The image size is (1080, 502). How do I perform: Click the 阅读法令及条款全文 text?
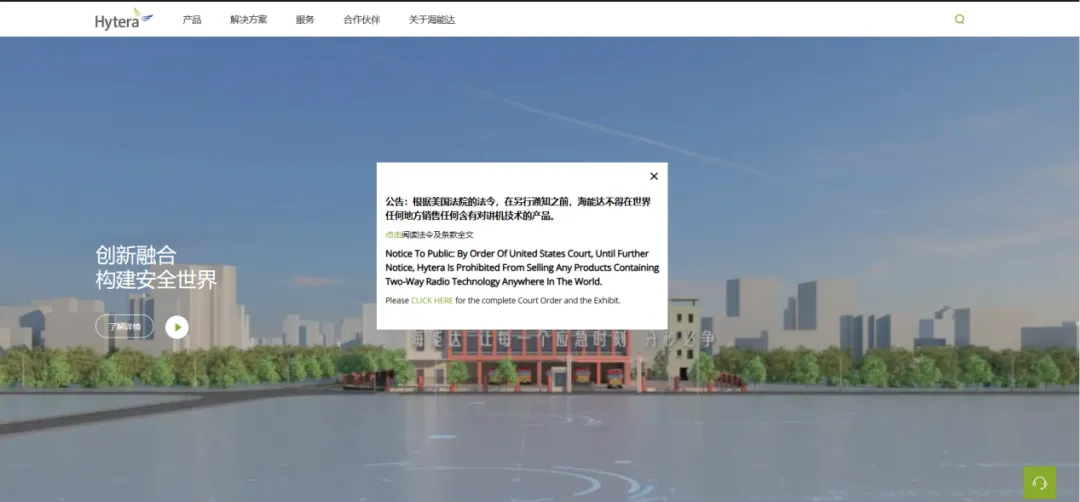coord(438,235)
